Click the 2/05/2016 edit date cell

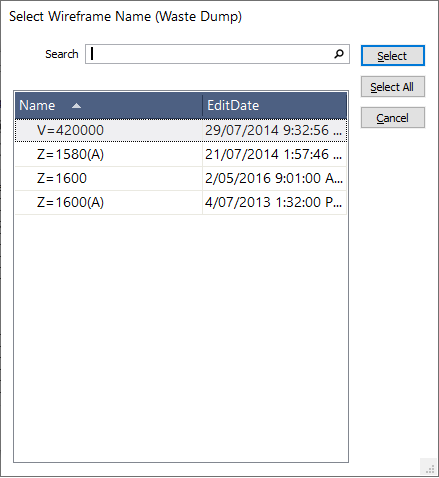pos(274,178)
